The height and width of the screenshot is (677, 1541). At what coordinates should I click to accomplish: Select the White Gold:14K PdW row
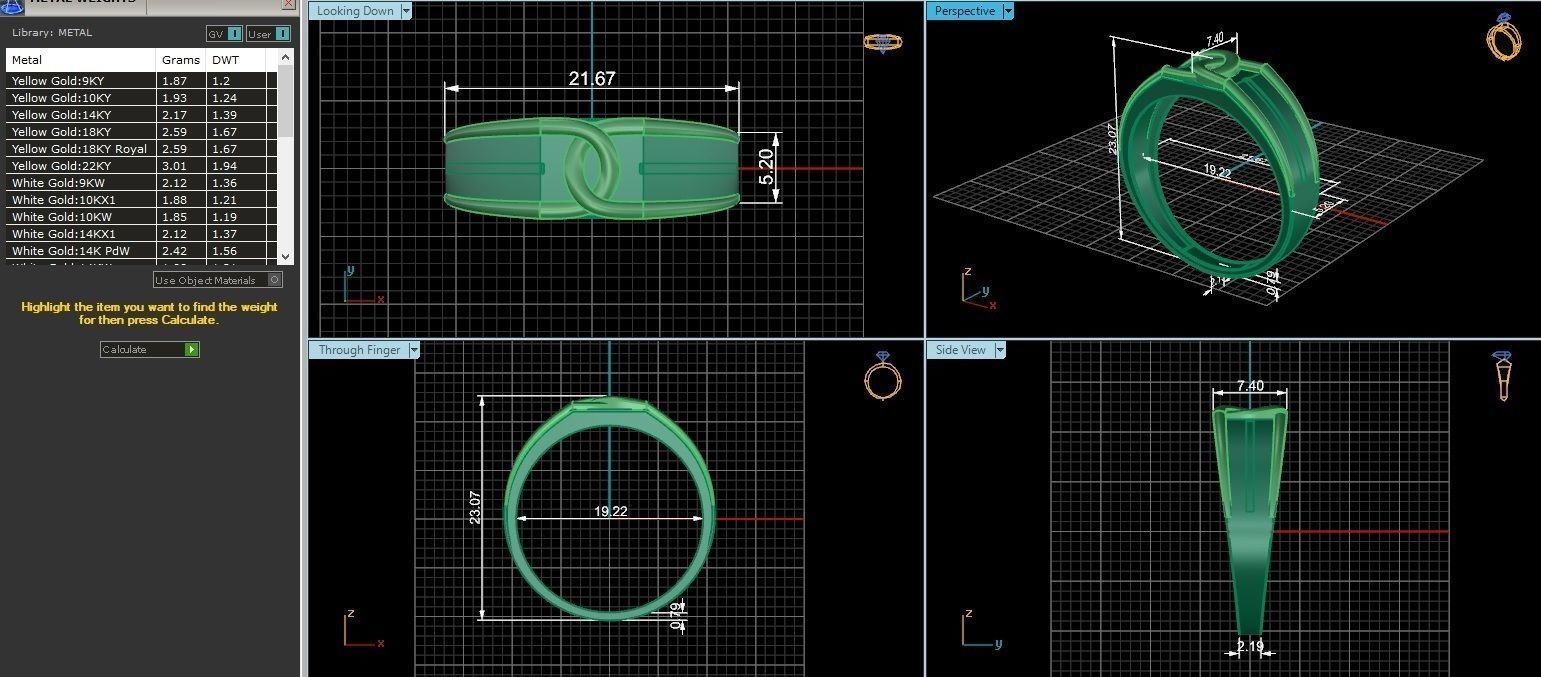142,251
